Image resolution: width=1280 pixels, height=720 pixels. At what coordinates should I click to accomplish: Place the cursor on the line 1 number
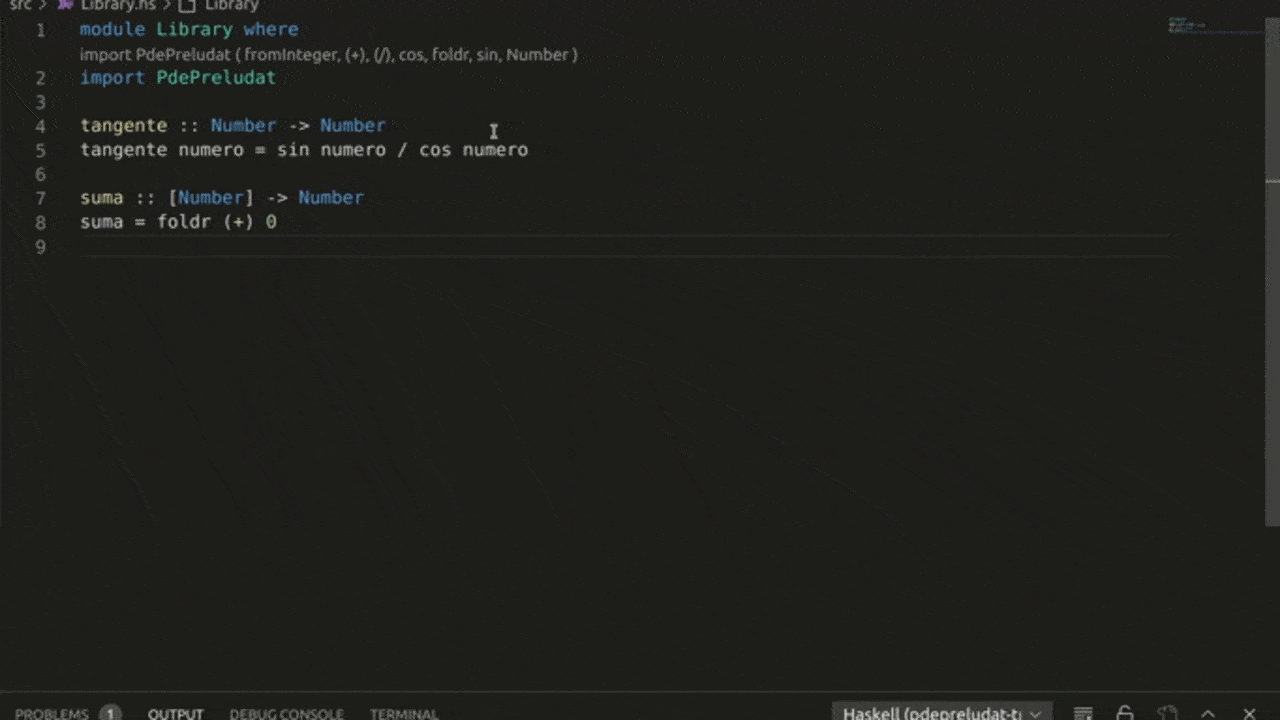(41, 29)
